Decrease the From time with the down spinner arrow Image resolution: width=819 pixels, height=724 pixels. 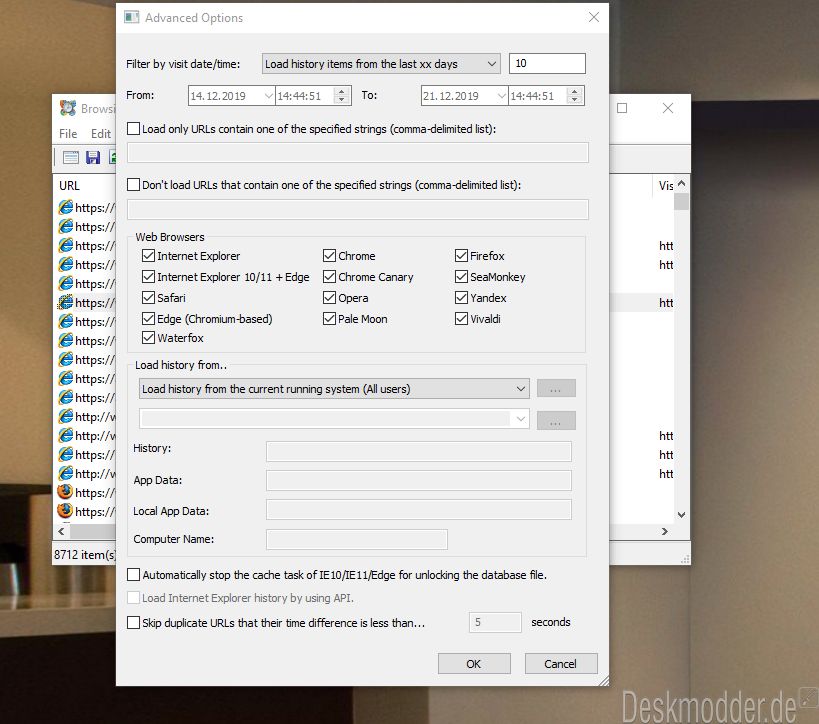(x=342, y=100)
